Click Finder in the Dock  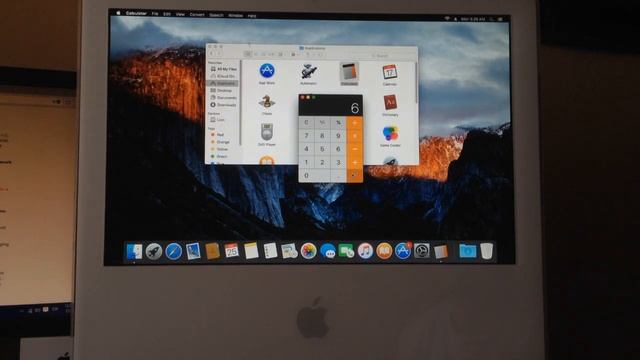(134, 251)
